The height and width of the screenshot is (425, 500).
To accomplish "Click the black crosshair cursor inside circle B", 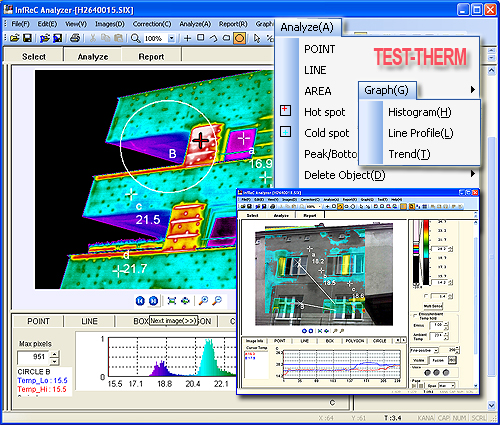I will [x=200, y=140].
